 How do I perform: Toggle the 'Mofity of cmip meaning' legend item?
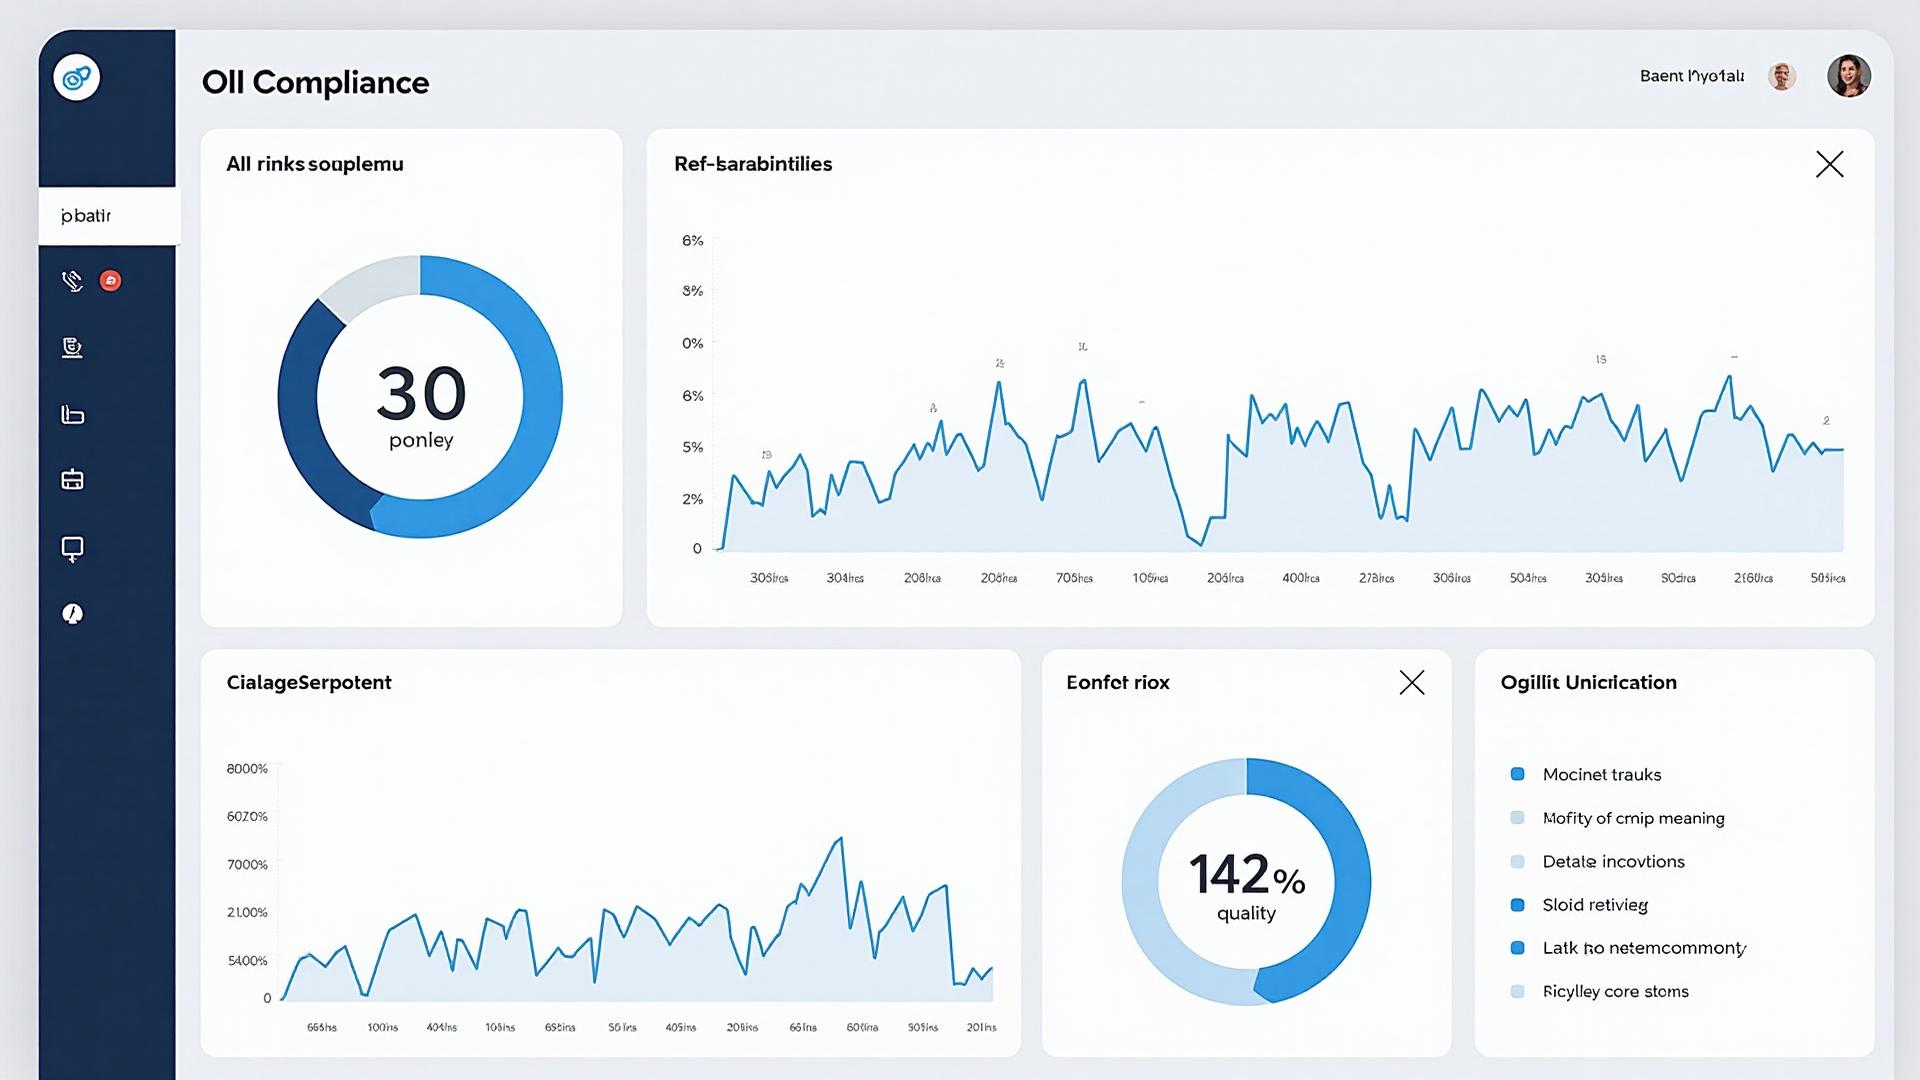point(1617,818)
